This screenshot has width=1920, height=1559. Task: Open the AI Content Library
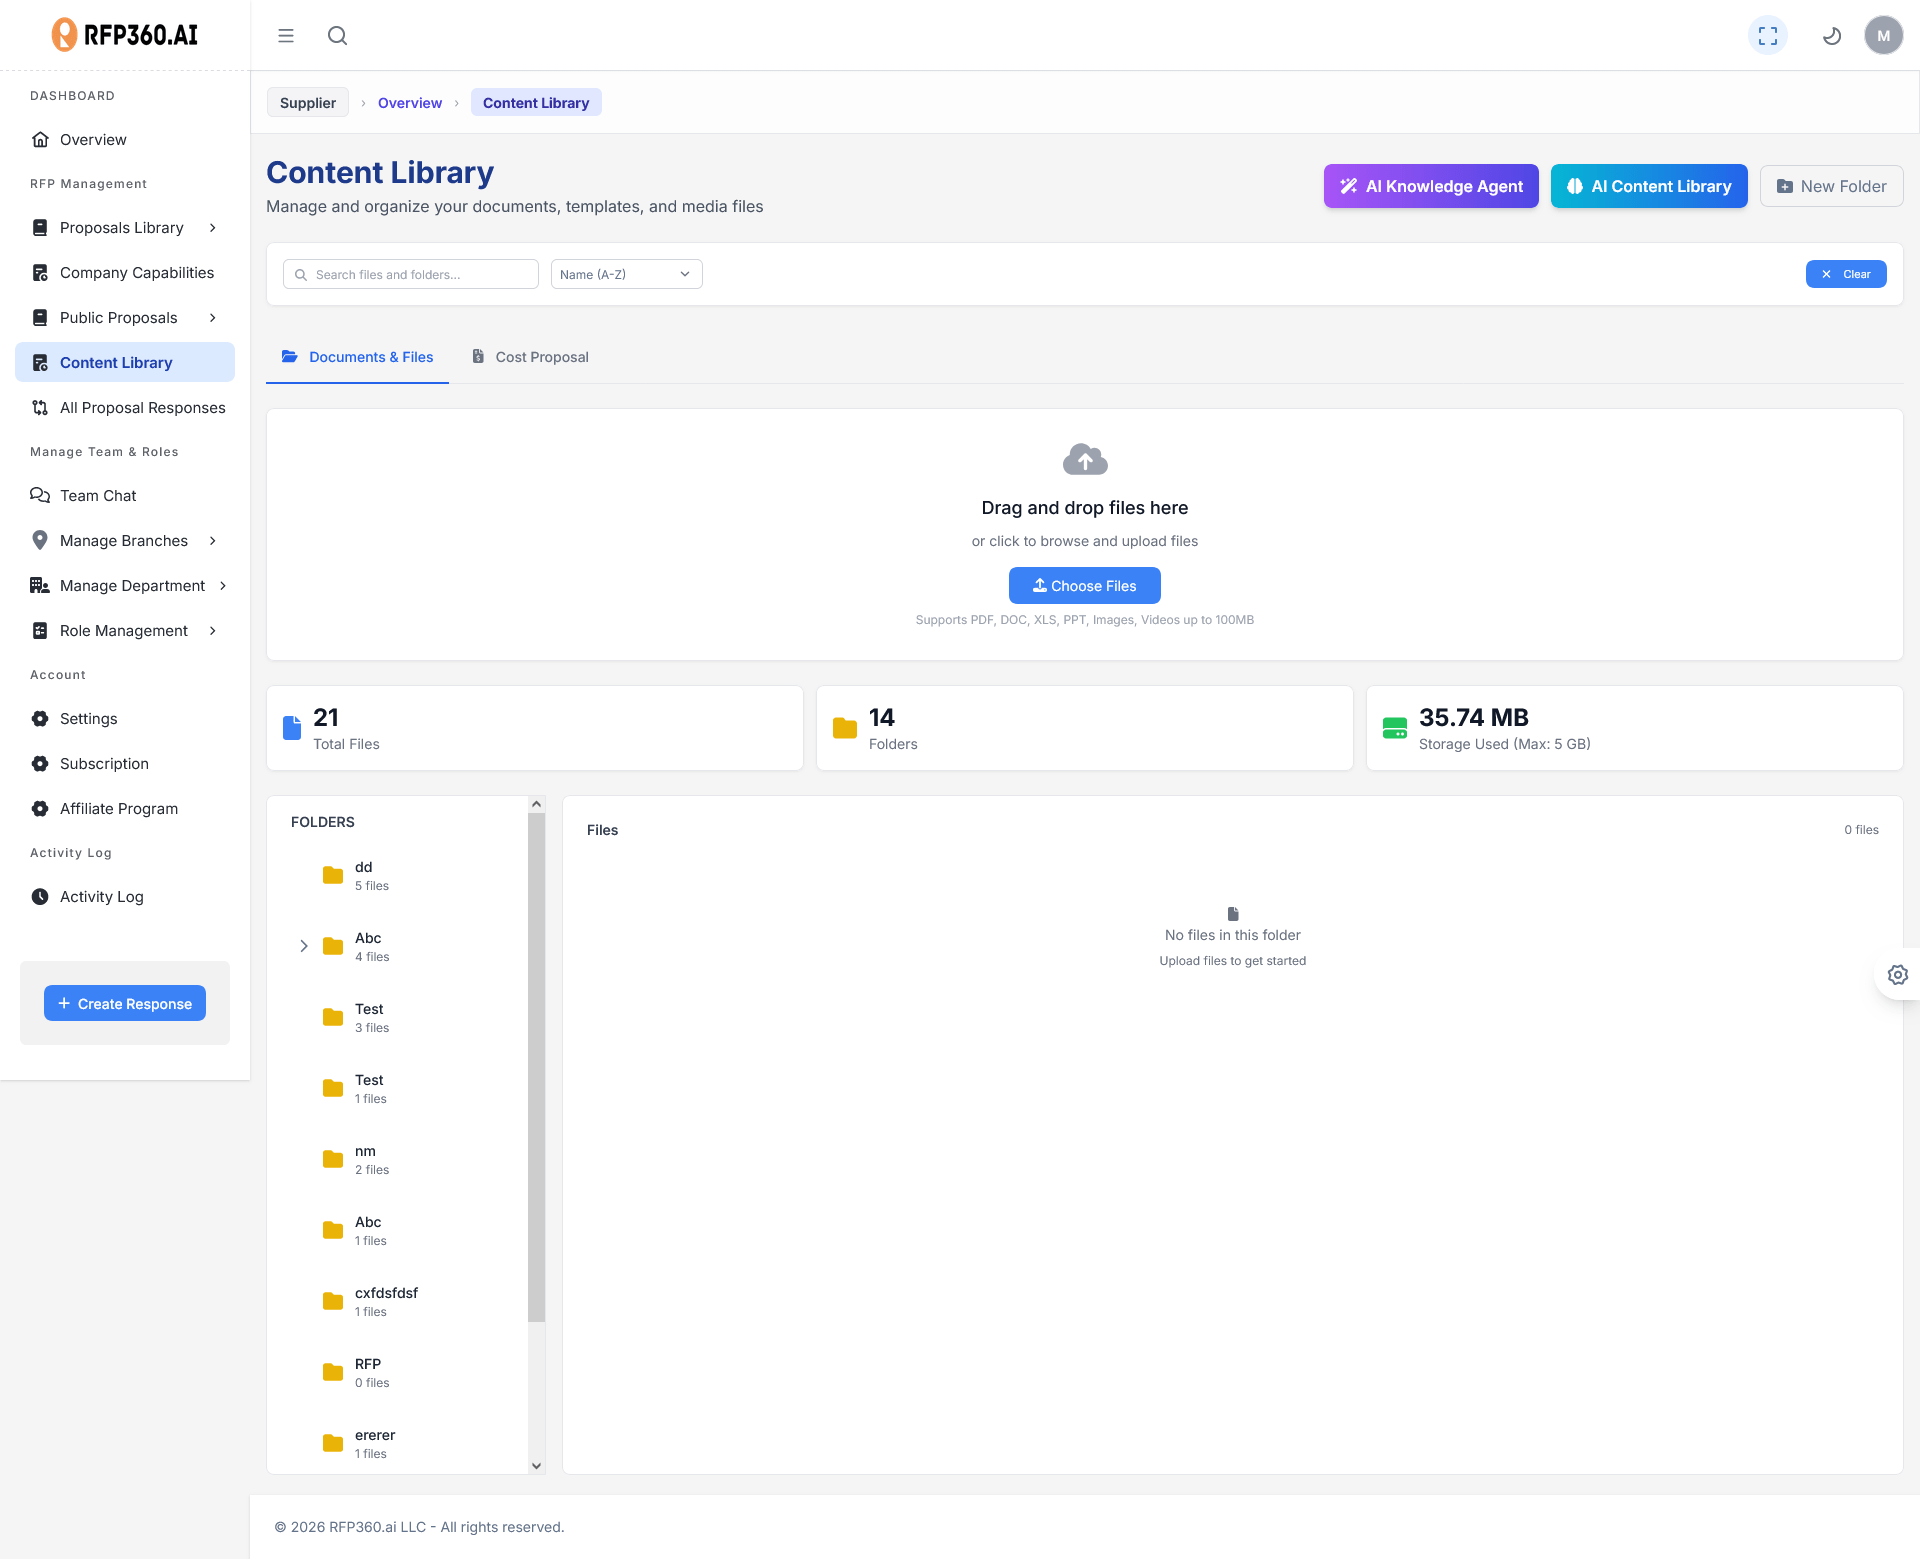click(1648, 186)
